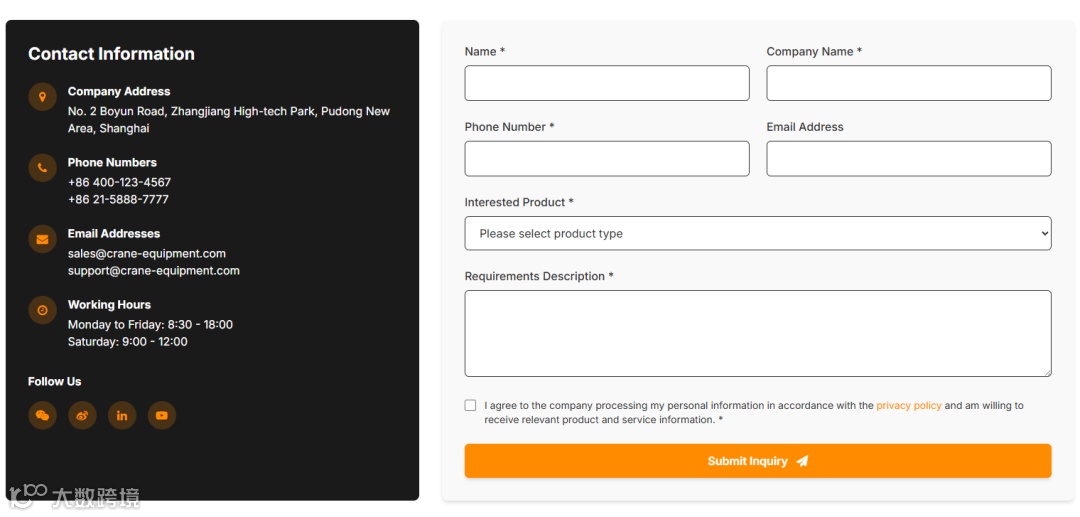
Task: Click the Phone Numbers handset icon
Action: tap(42, 168)
